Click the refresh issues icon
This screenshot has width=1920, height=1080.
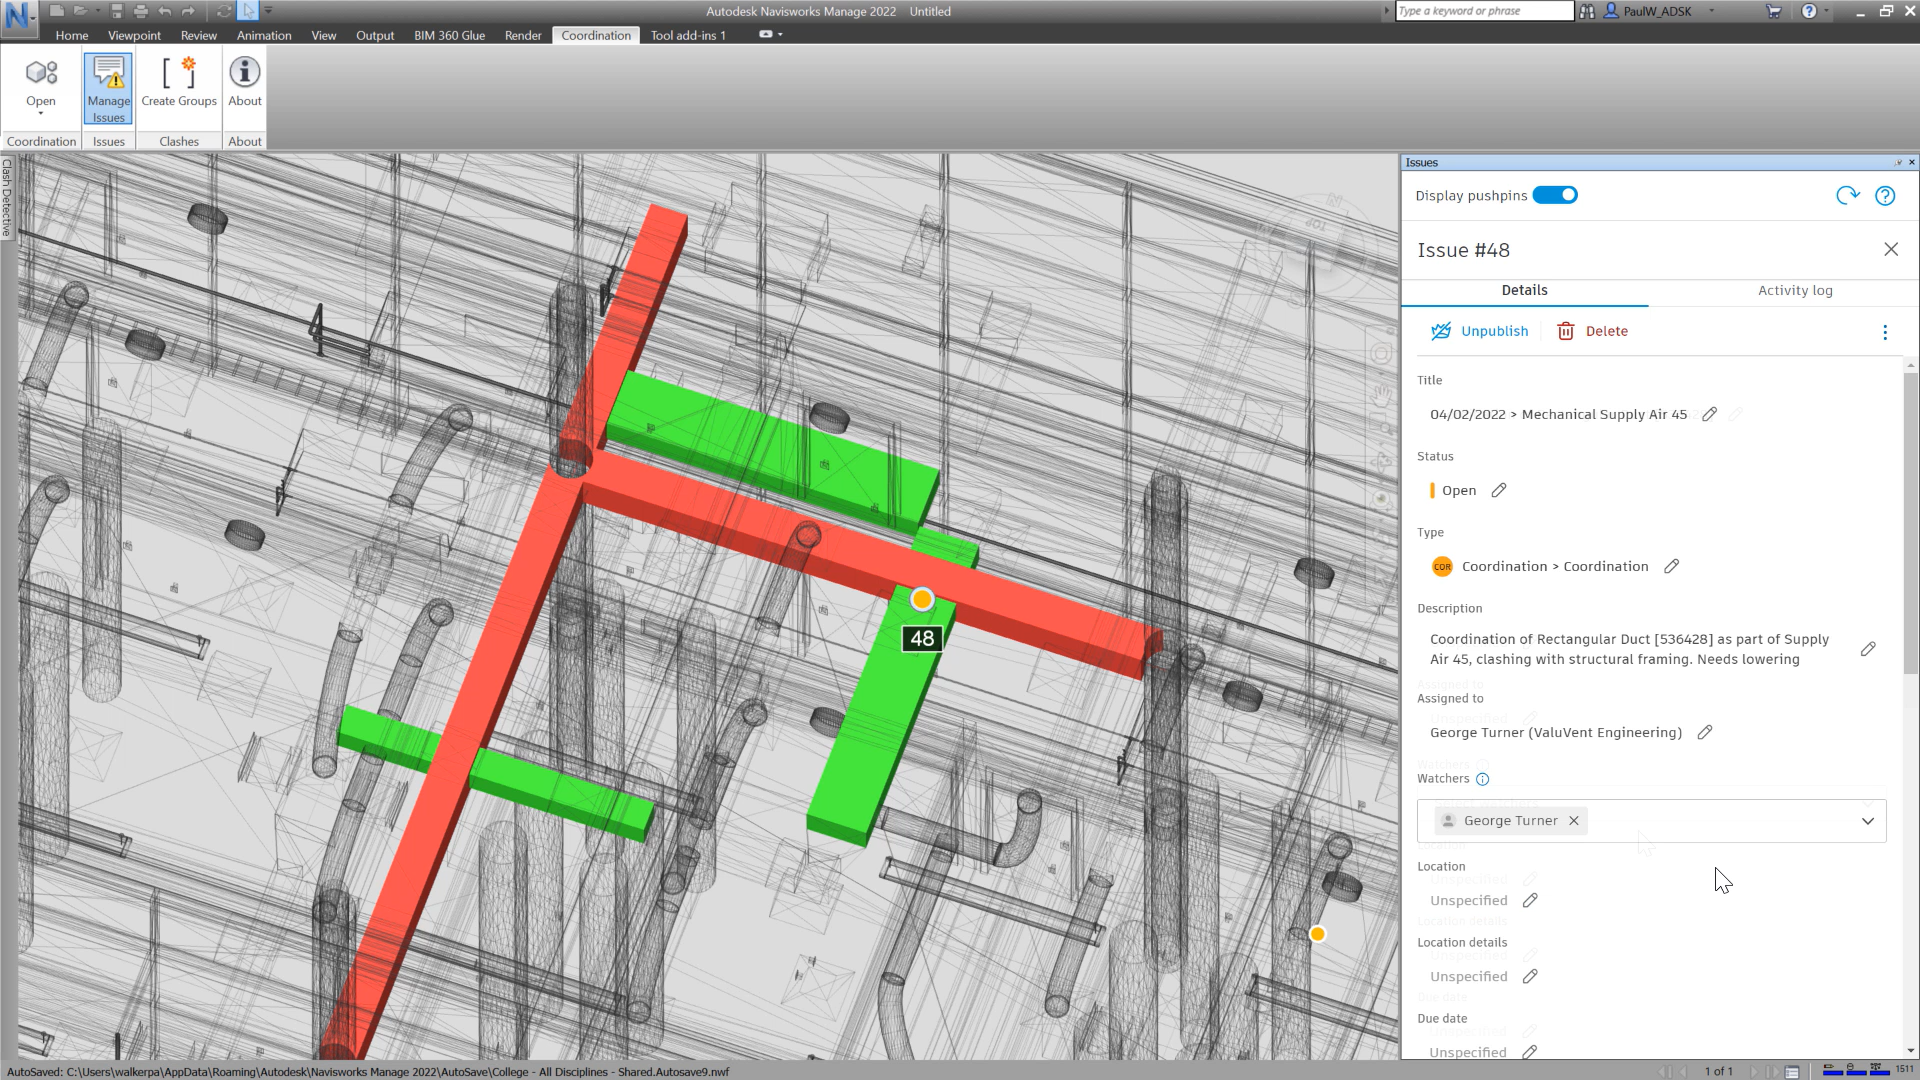tap(1847, 196)
